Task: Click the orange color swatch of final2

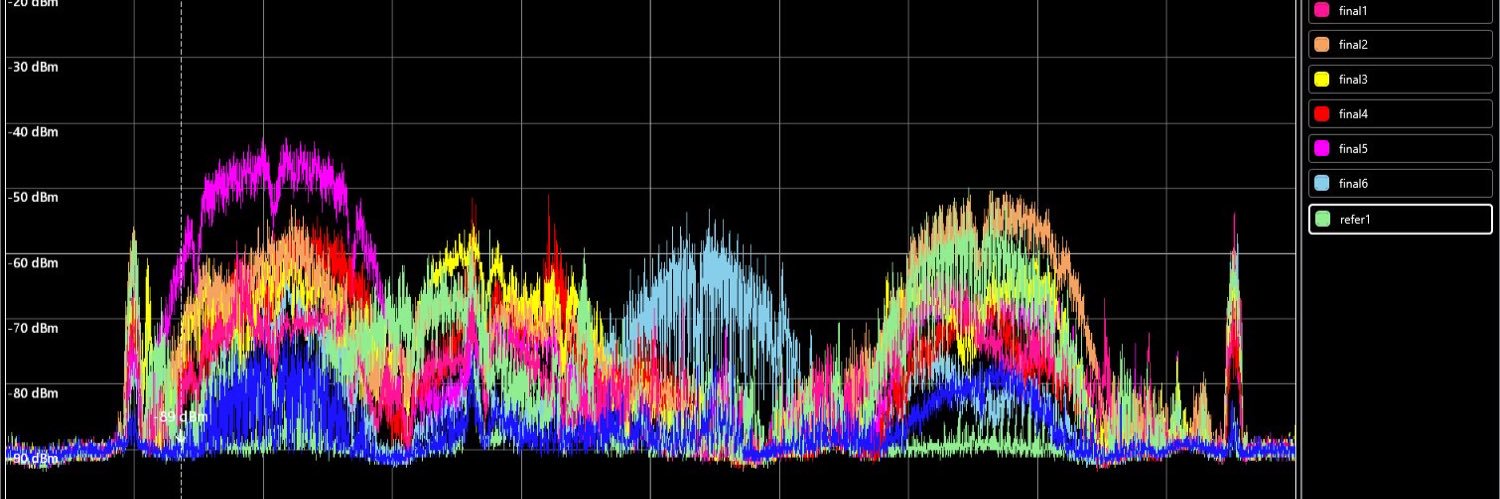Action: (1321, 45)
